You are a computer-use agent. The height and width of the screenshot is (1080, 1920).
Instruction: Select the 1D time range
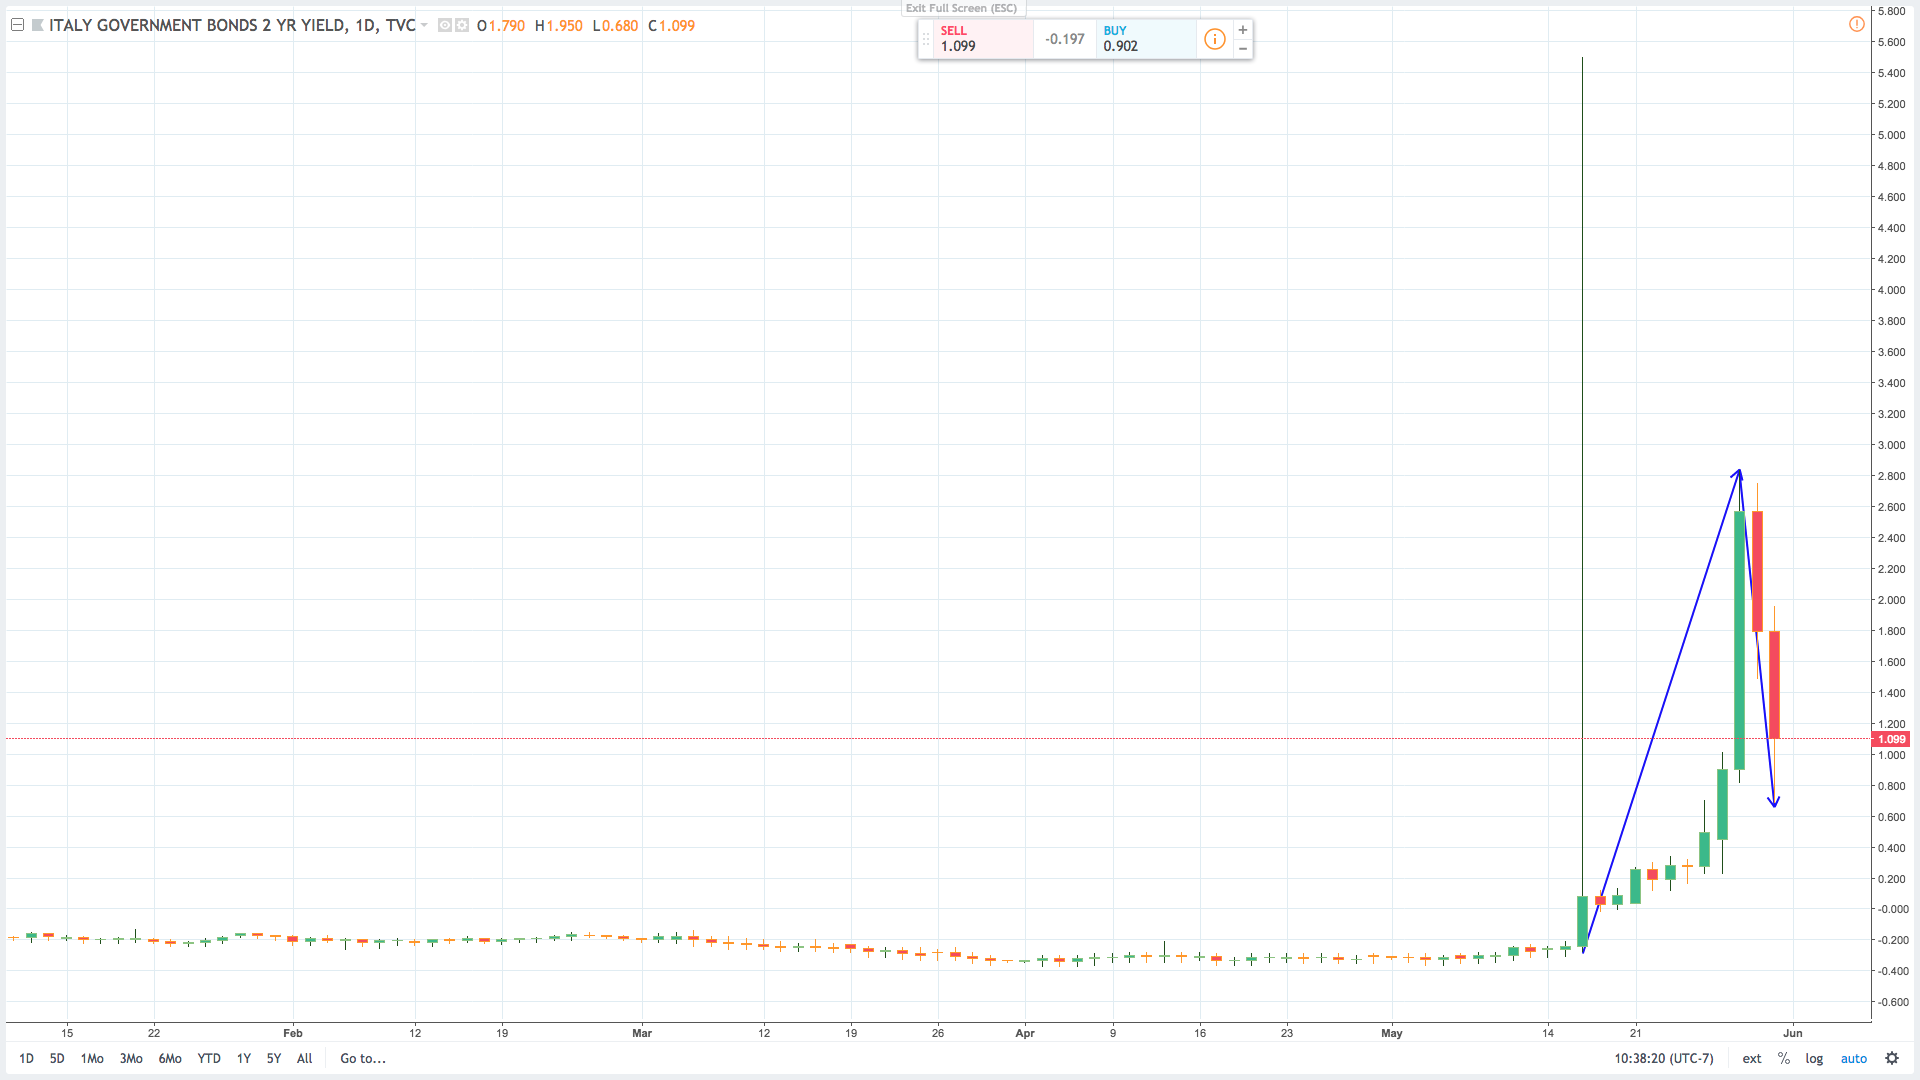click(26, 1058)
